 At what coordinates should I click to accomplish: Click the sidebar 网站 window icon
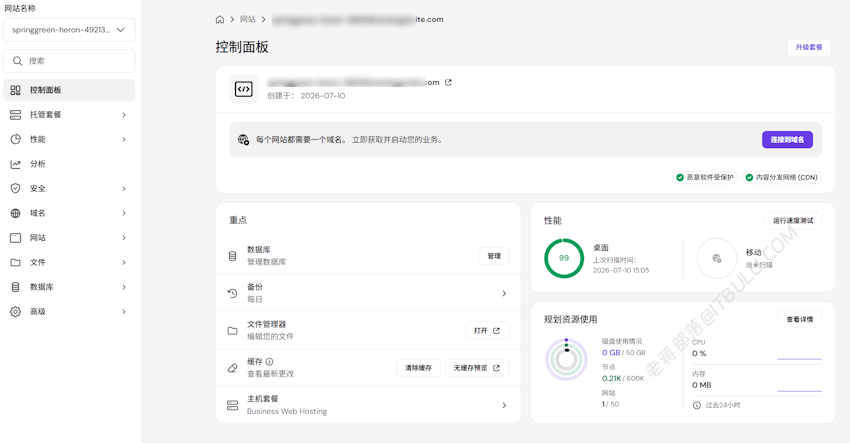pyautogui.click(x=16, y=237)
